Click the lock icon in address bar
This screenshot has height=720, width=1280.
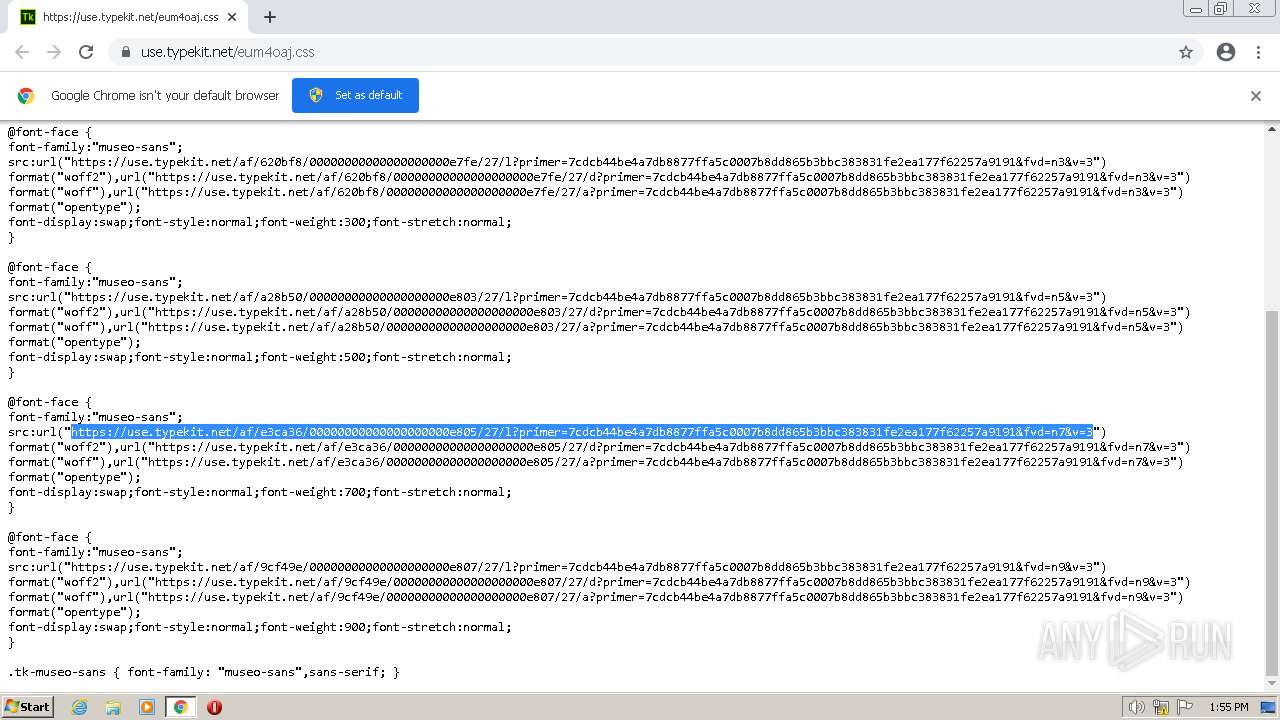pyautogui.click(x=125, y=52)
